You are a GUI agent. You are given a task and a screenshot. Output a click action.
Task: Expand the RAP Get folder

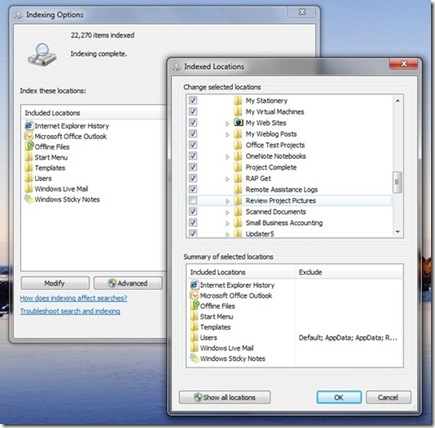[227, 179]
